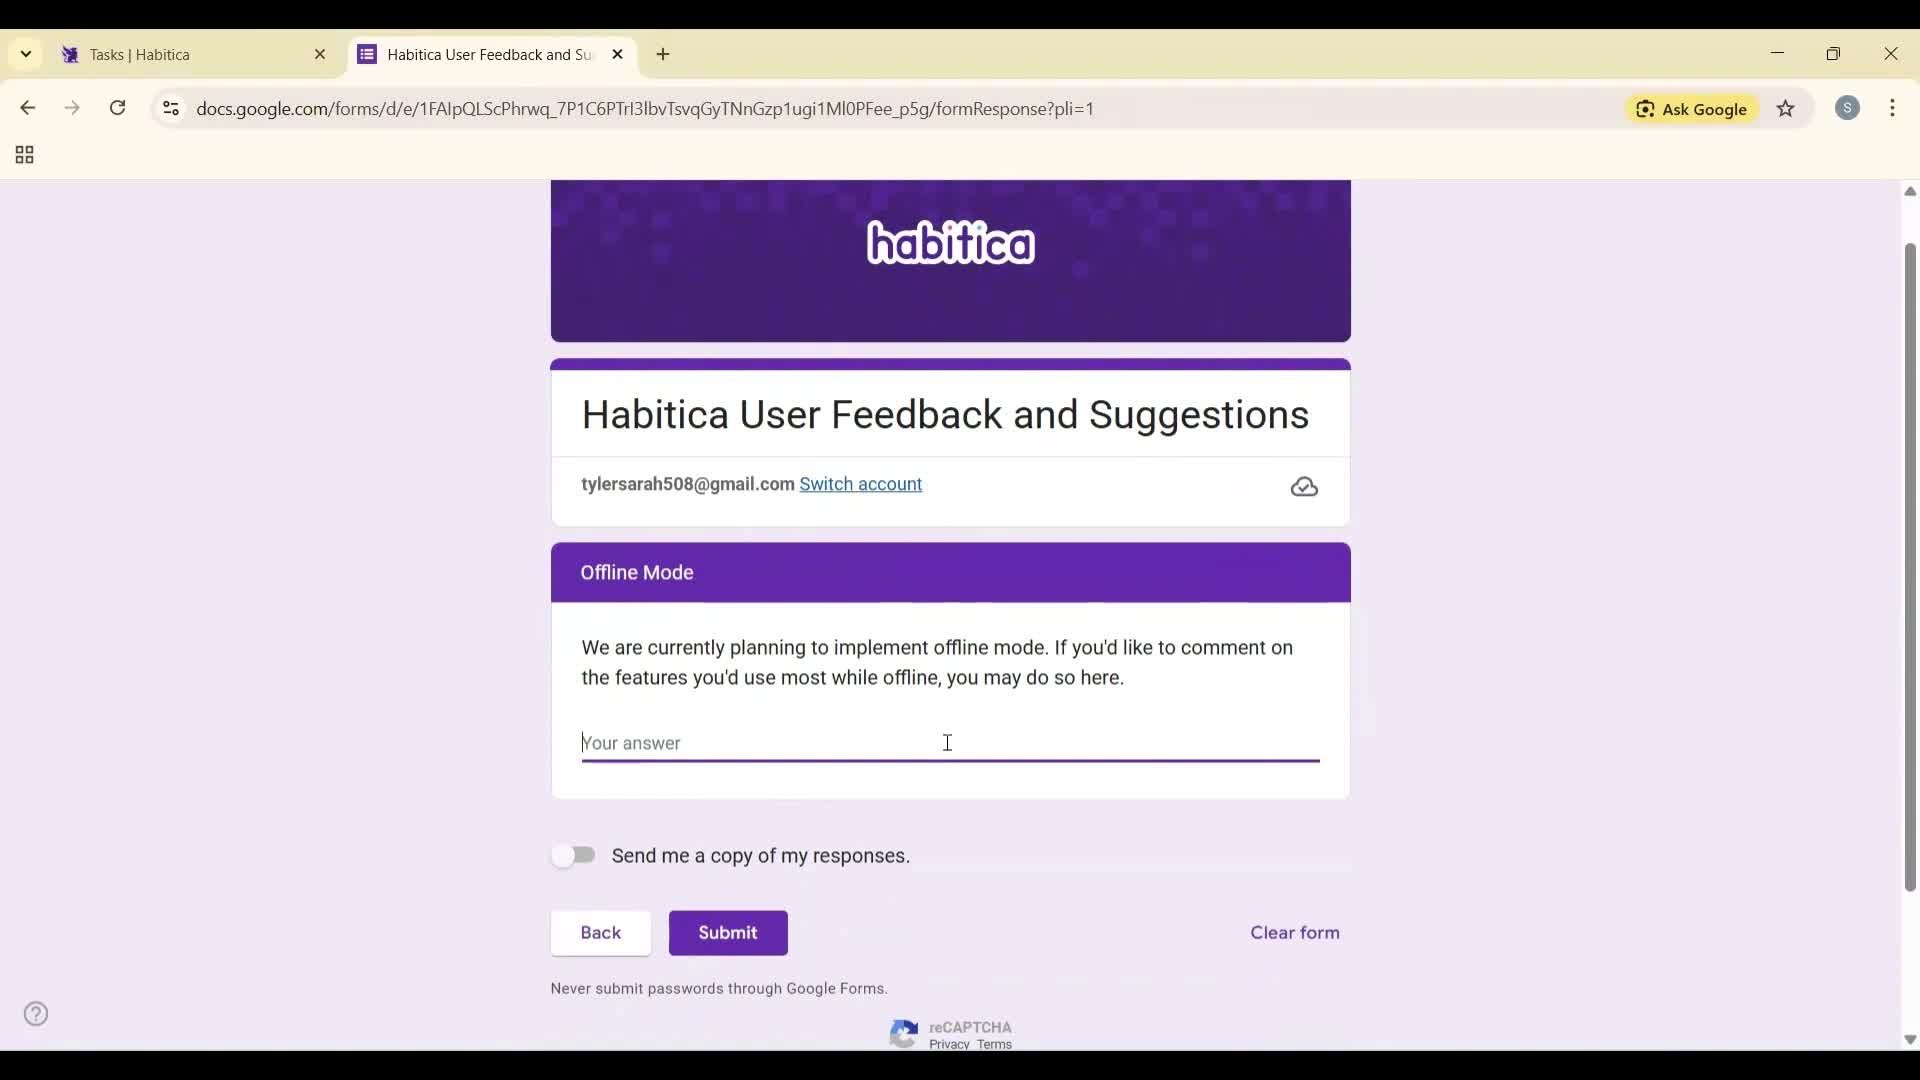Open the tab search dropdown
This screenshot has height=1080, width=1920.
pos(25,54)
